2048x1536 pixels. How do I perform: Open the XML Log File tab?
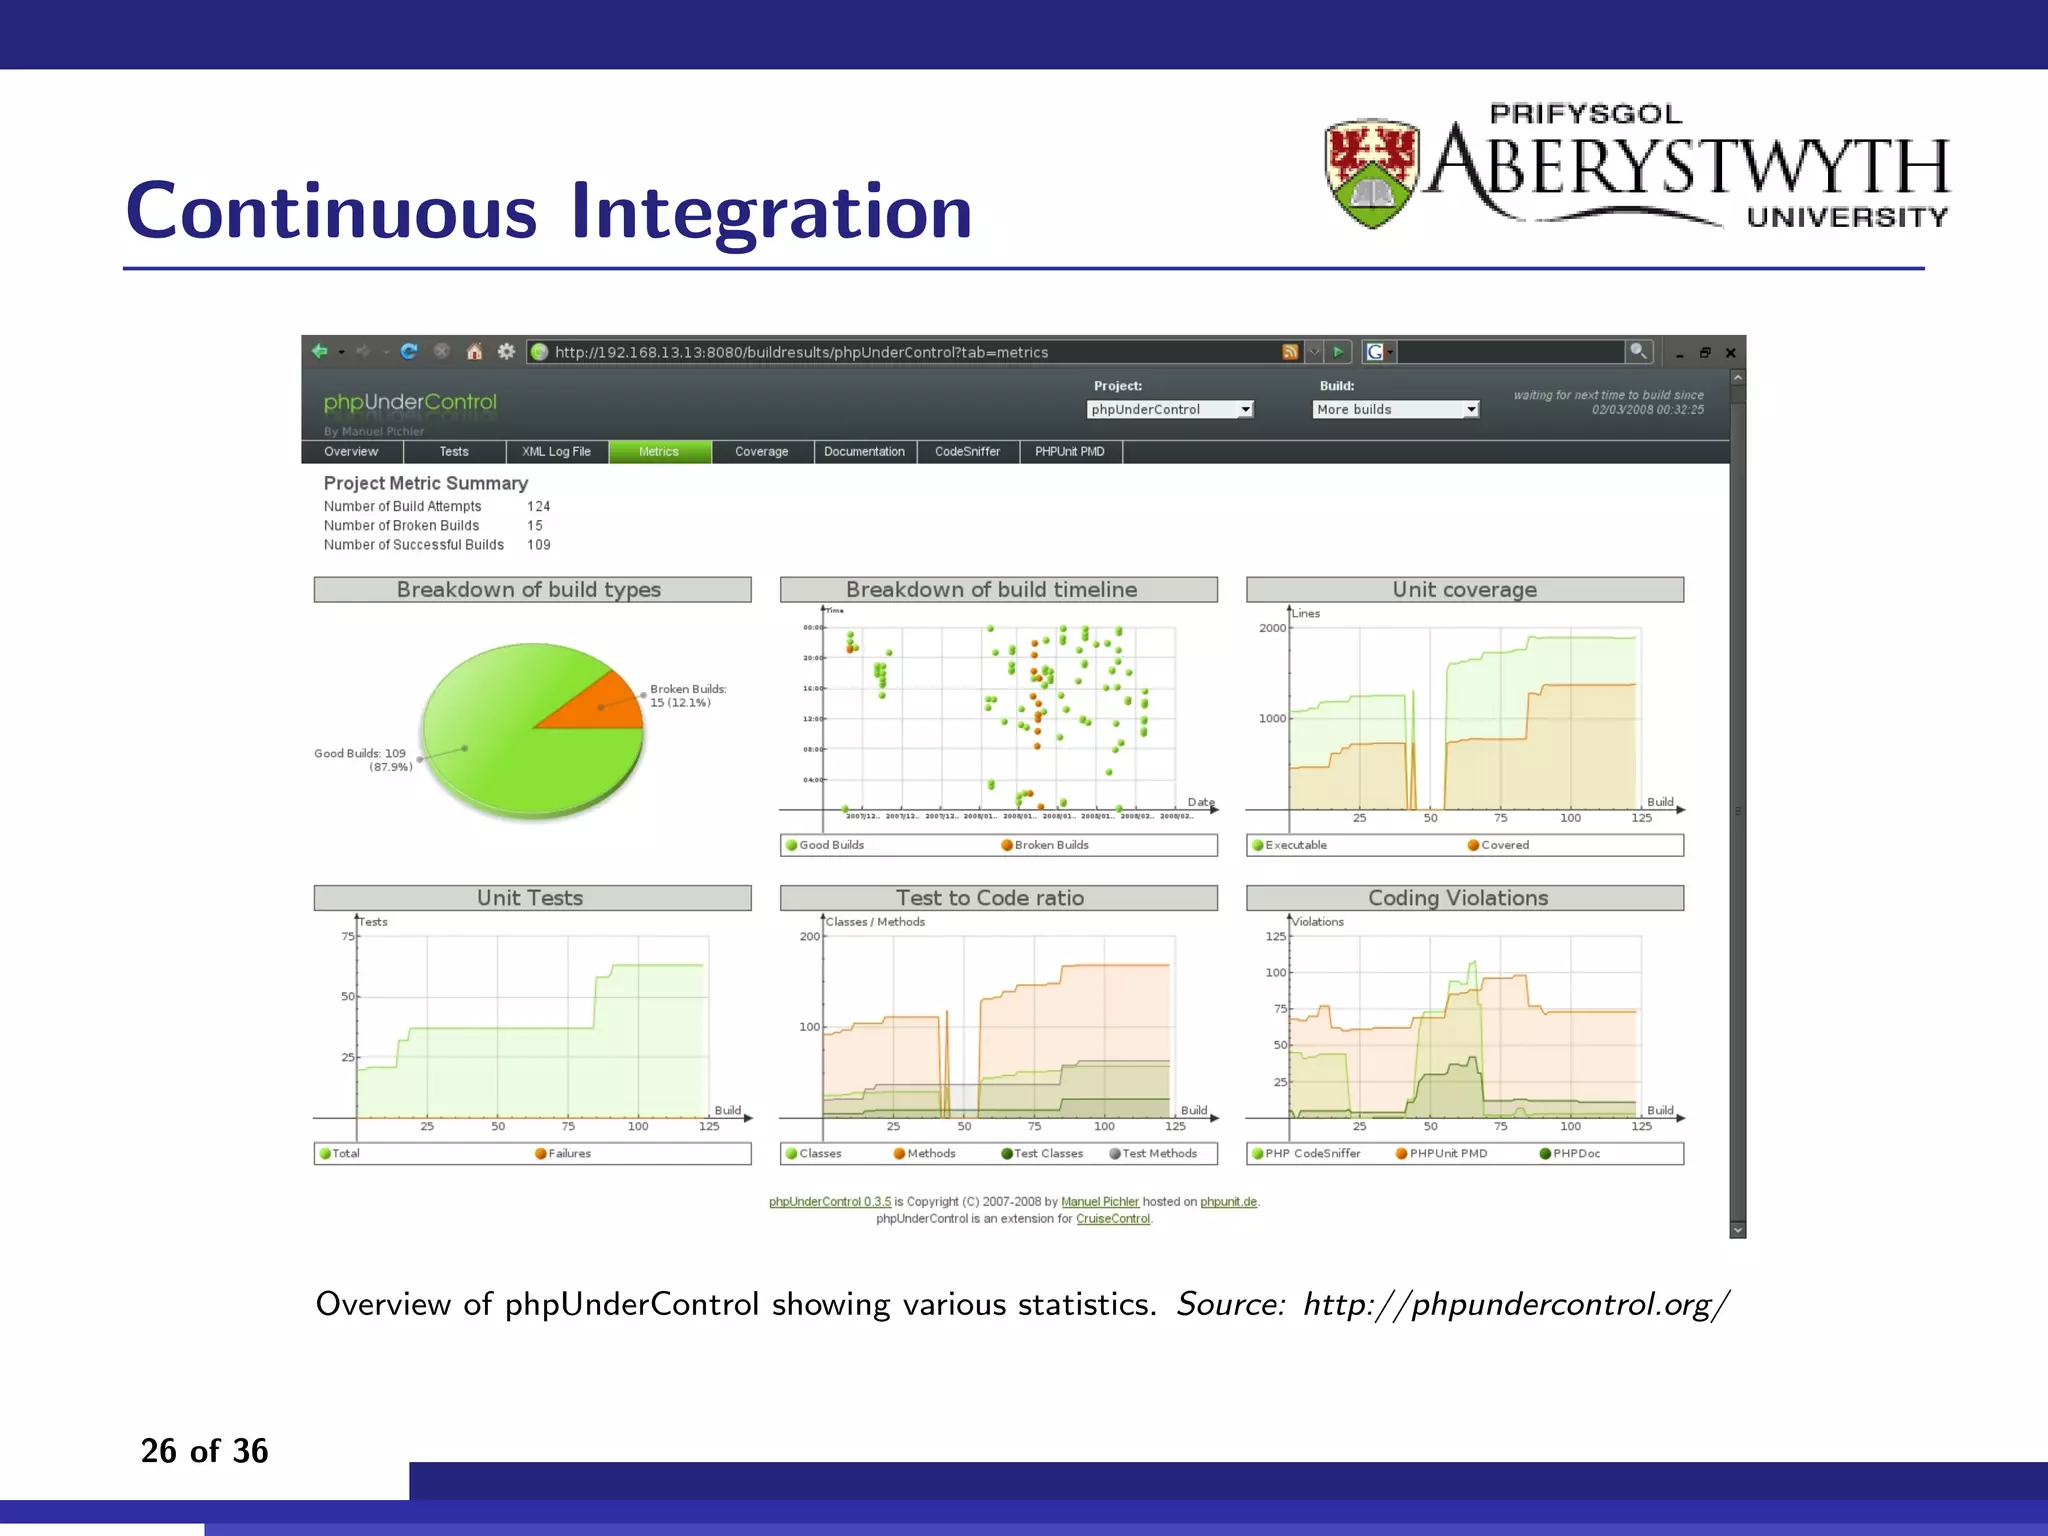(x=556, y=452)
